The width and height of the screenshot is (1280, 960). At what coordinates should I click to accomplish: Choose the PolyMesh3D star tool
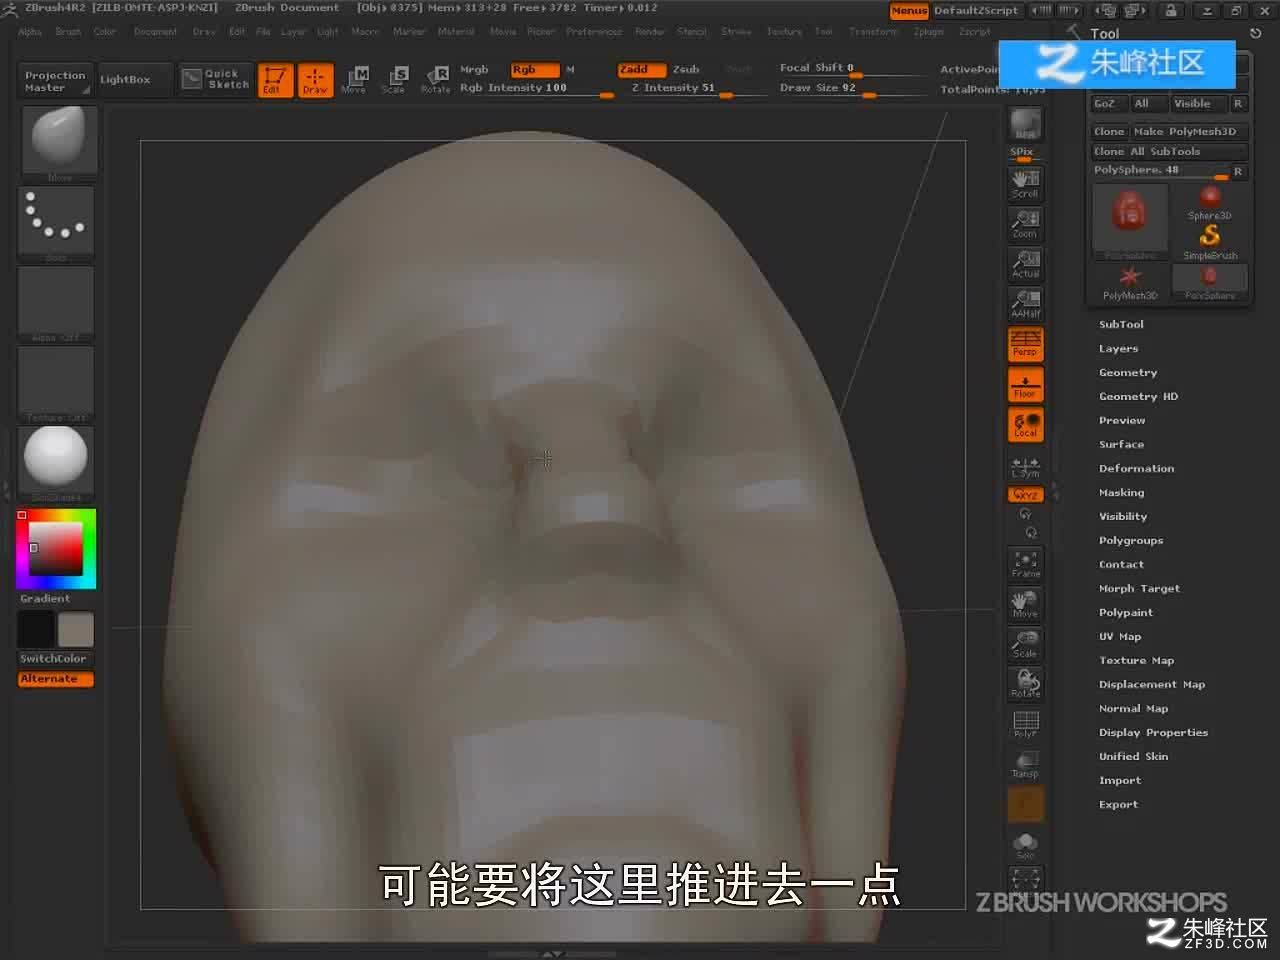tap(1130, 282)
